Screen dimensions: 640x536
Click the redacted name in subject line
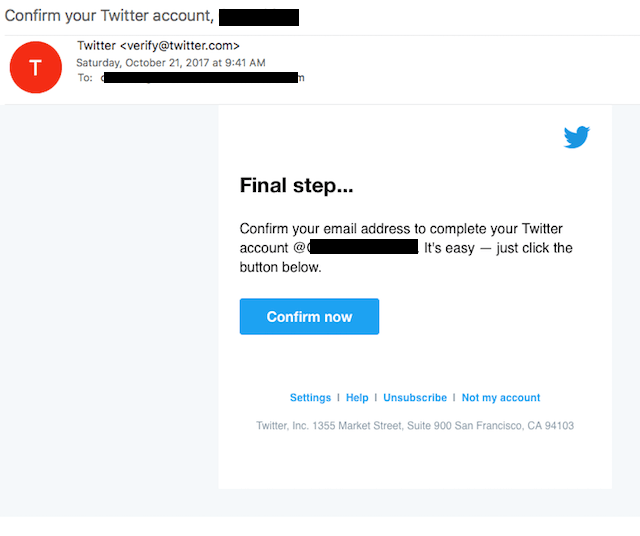pyautogui.click(x=259, y=18)
